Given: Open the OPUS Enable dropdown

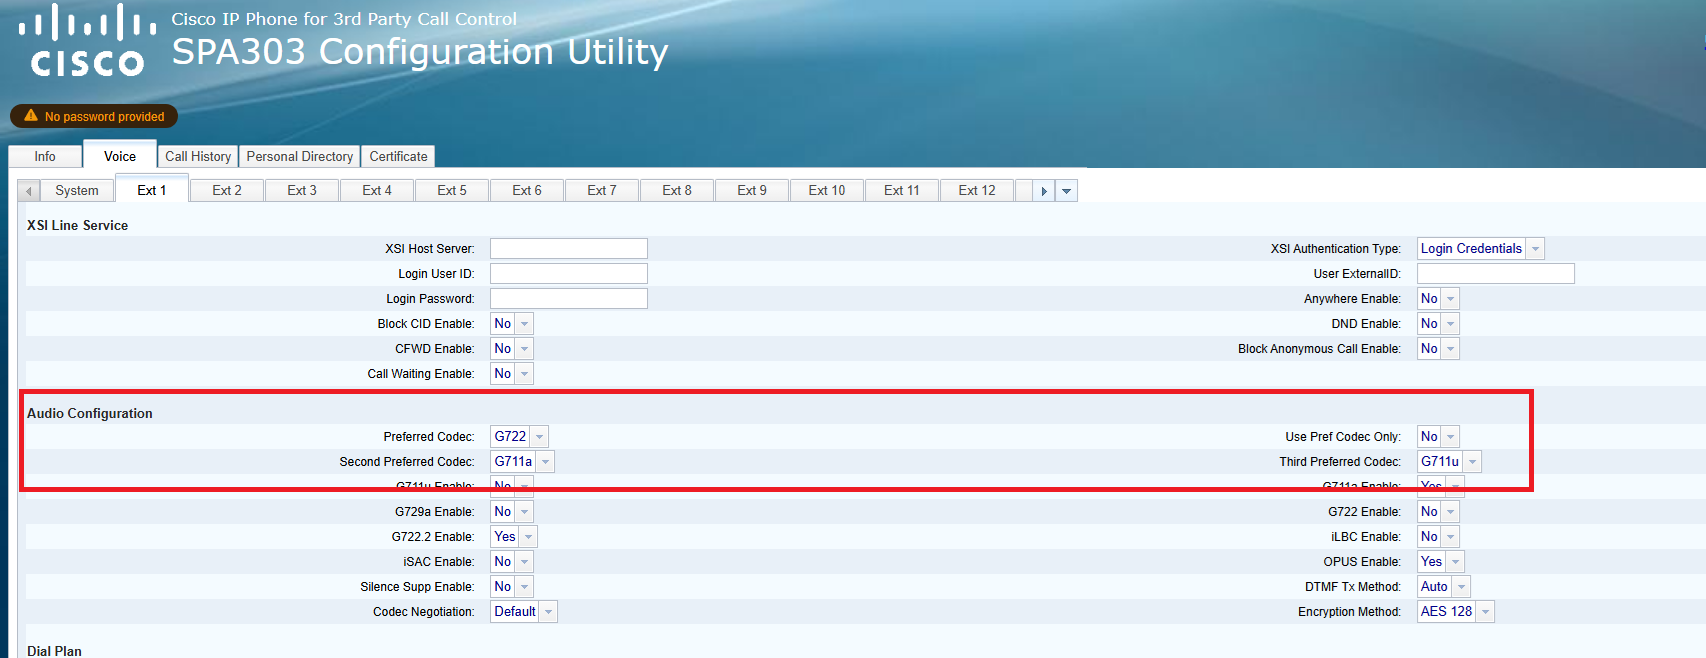Looking at the screenshot, I should (1440, 561).
